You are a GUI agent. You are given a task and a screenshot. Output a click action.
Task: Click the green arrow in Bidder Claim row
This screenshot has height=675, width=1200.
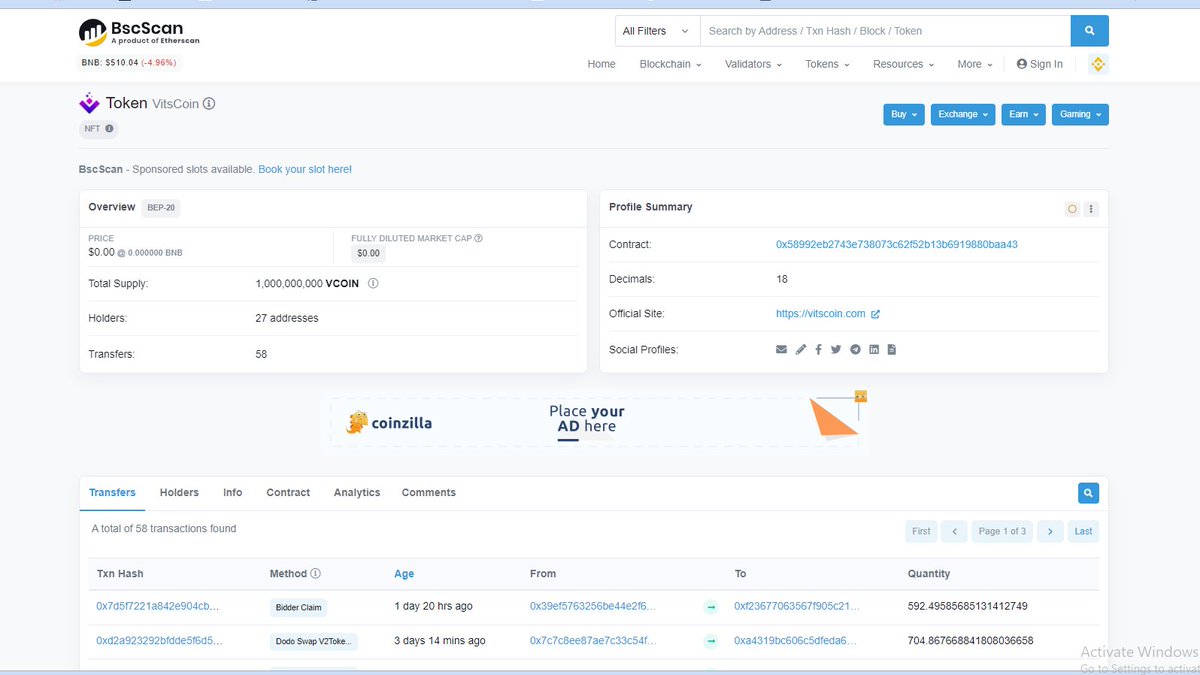pyautogui.click(x=711, y=607)
